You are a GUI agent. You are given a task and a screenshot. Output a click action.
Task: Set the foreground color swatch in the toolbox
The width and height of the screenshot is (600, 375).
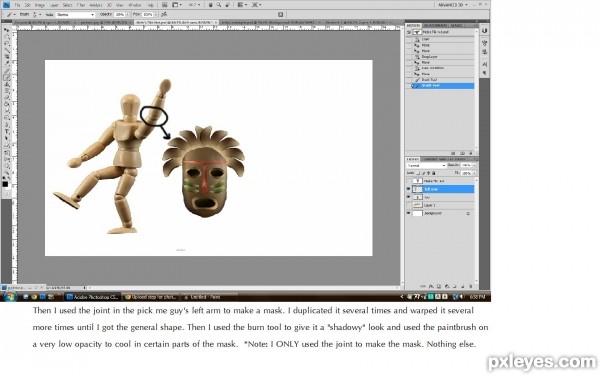[5, 184]
